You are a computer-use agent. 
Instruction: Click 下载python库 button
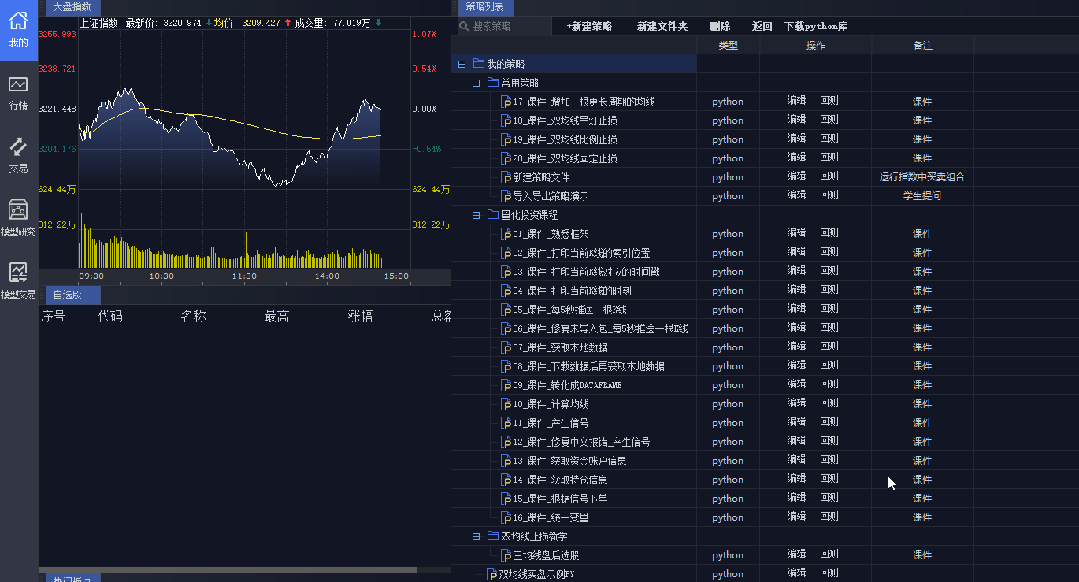815,26
